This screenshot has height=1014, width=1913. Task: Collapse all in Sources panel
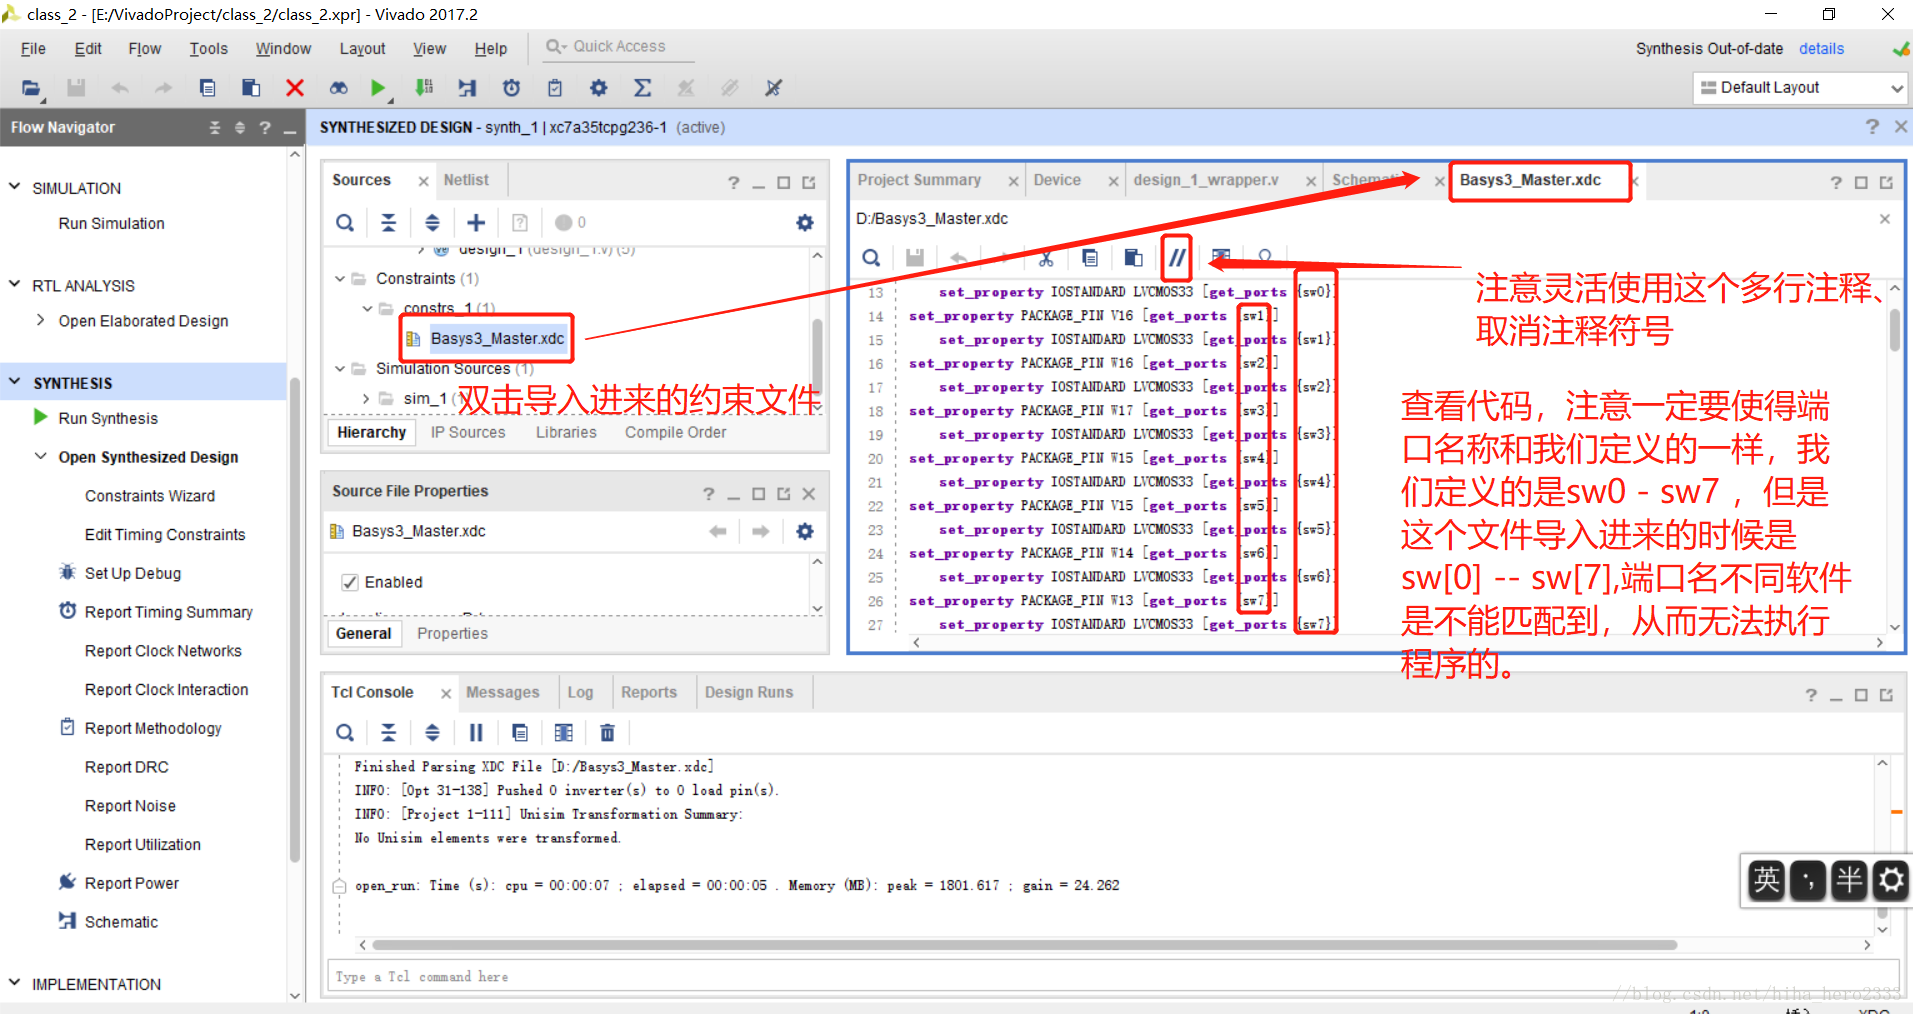click(389, 223)
